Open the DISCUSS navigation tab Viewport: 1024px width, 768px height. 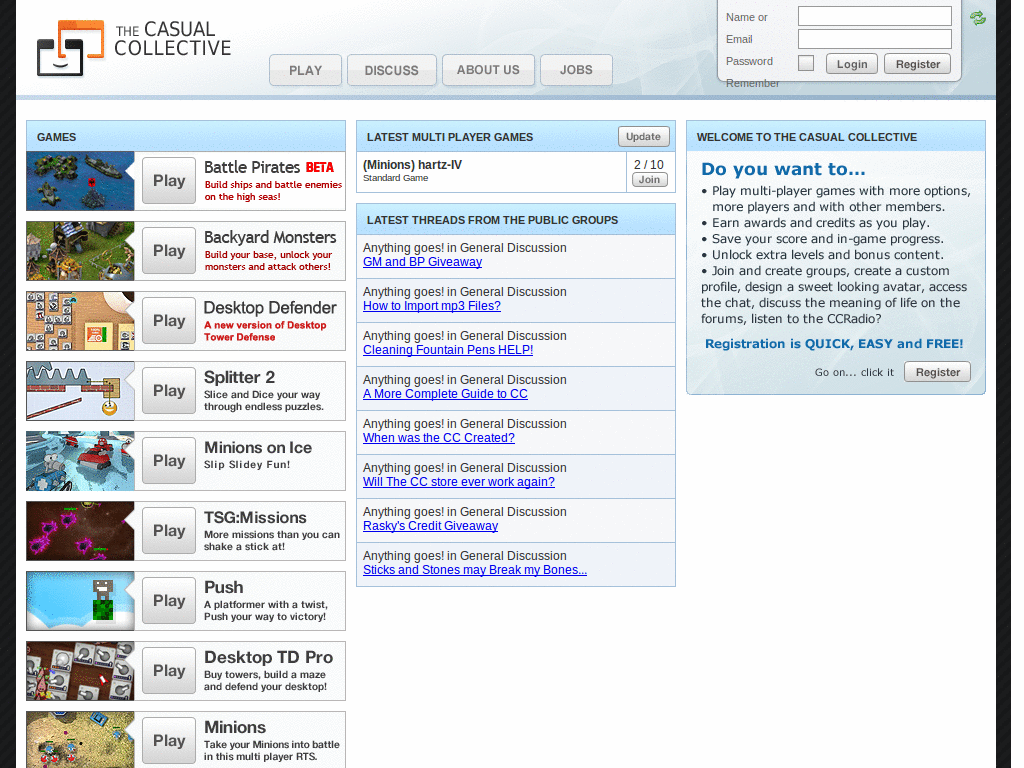[391, 70]
